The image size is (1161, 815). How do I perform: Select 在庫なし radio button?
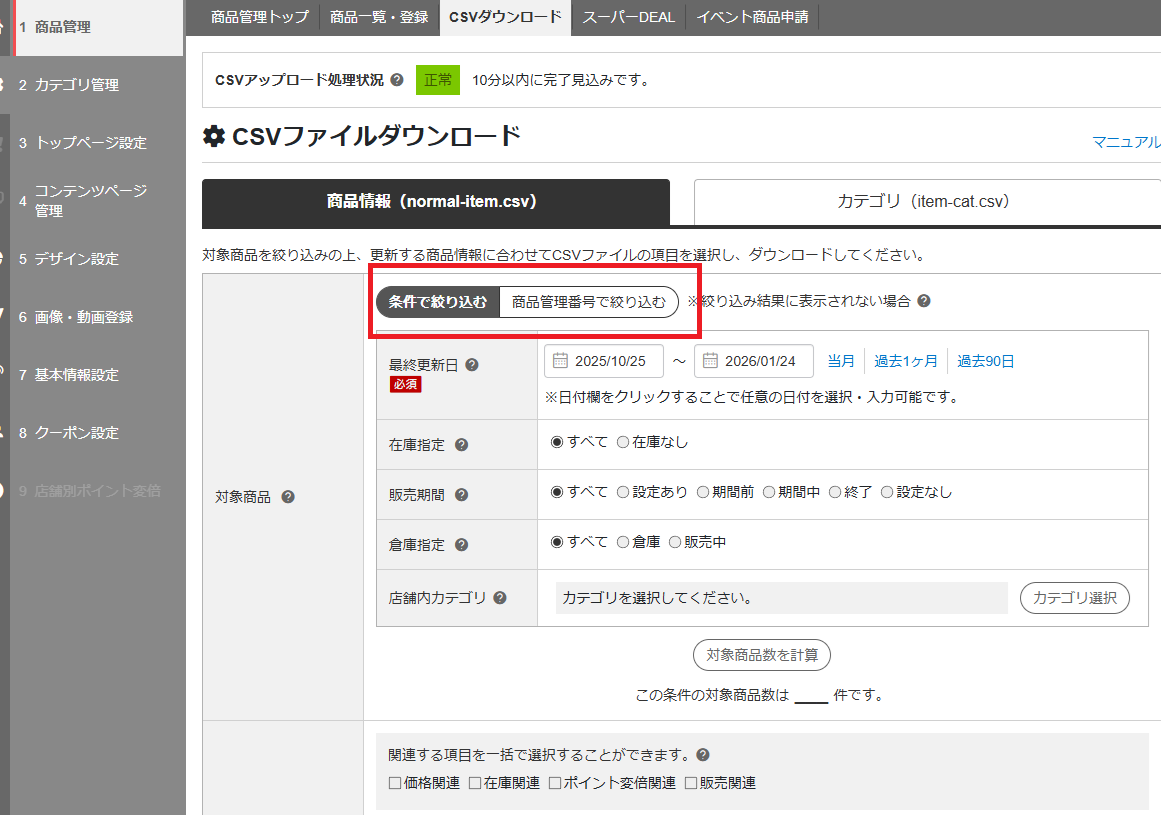pyautogui.click(x=623, y=442)
